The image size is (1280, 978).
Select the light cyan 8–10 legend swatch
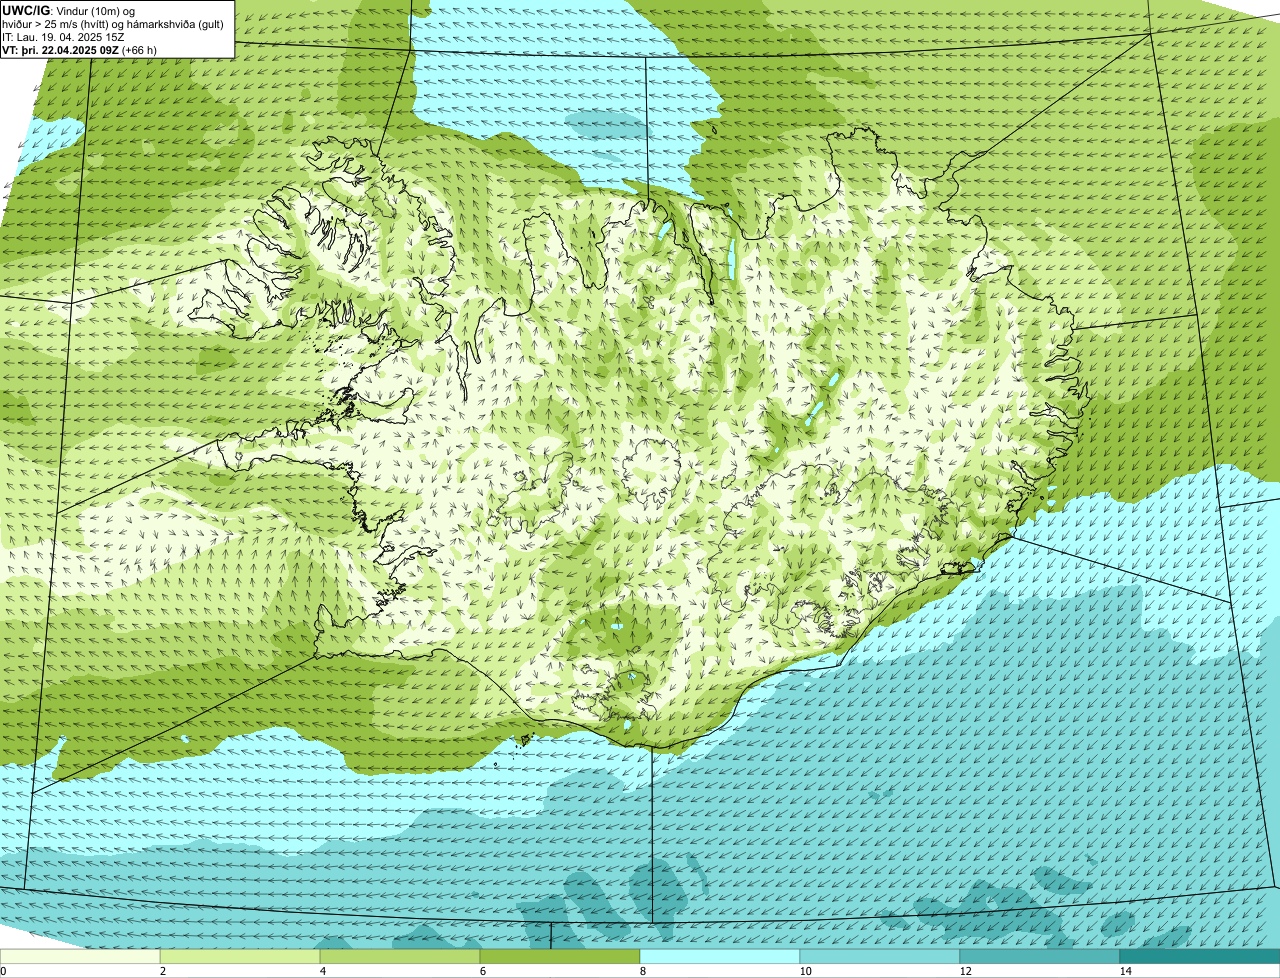(x=720, y=956)
